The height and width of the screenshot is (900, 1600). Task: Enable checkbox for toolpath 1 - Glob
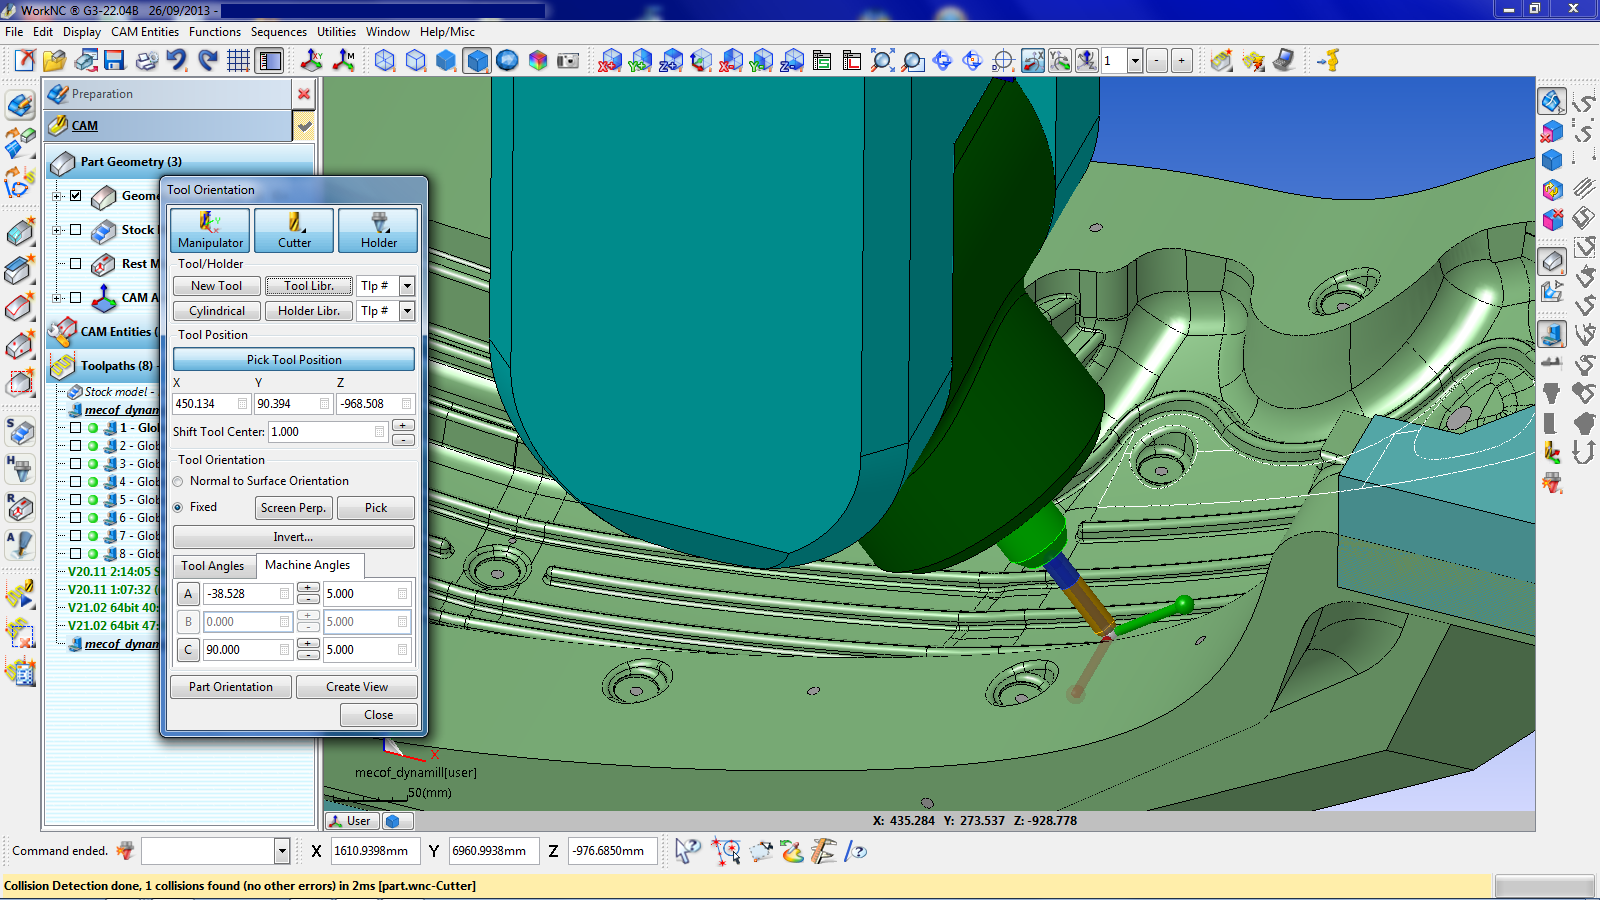pyautogui.click(x=76, y=428)
